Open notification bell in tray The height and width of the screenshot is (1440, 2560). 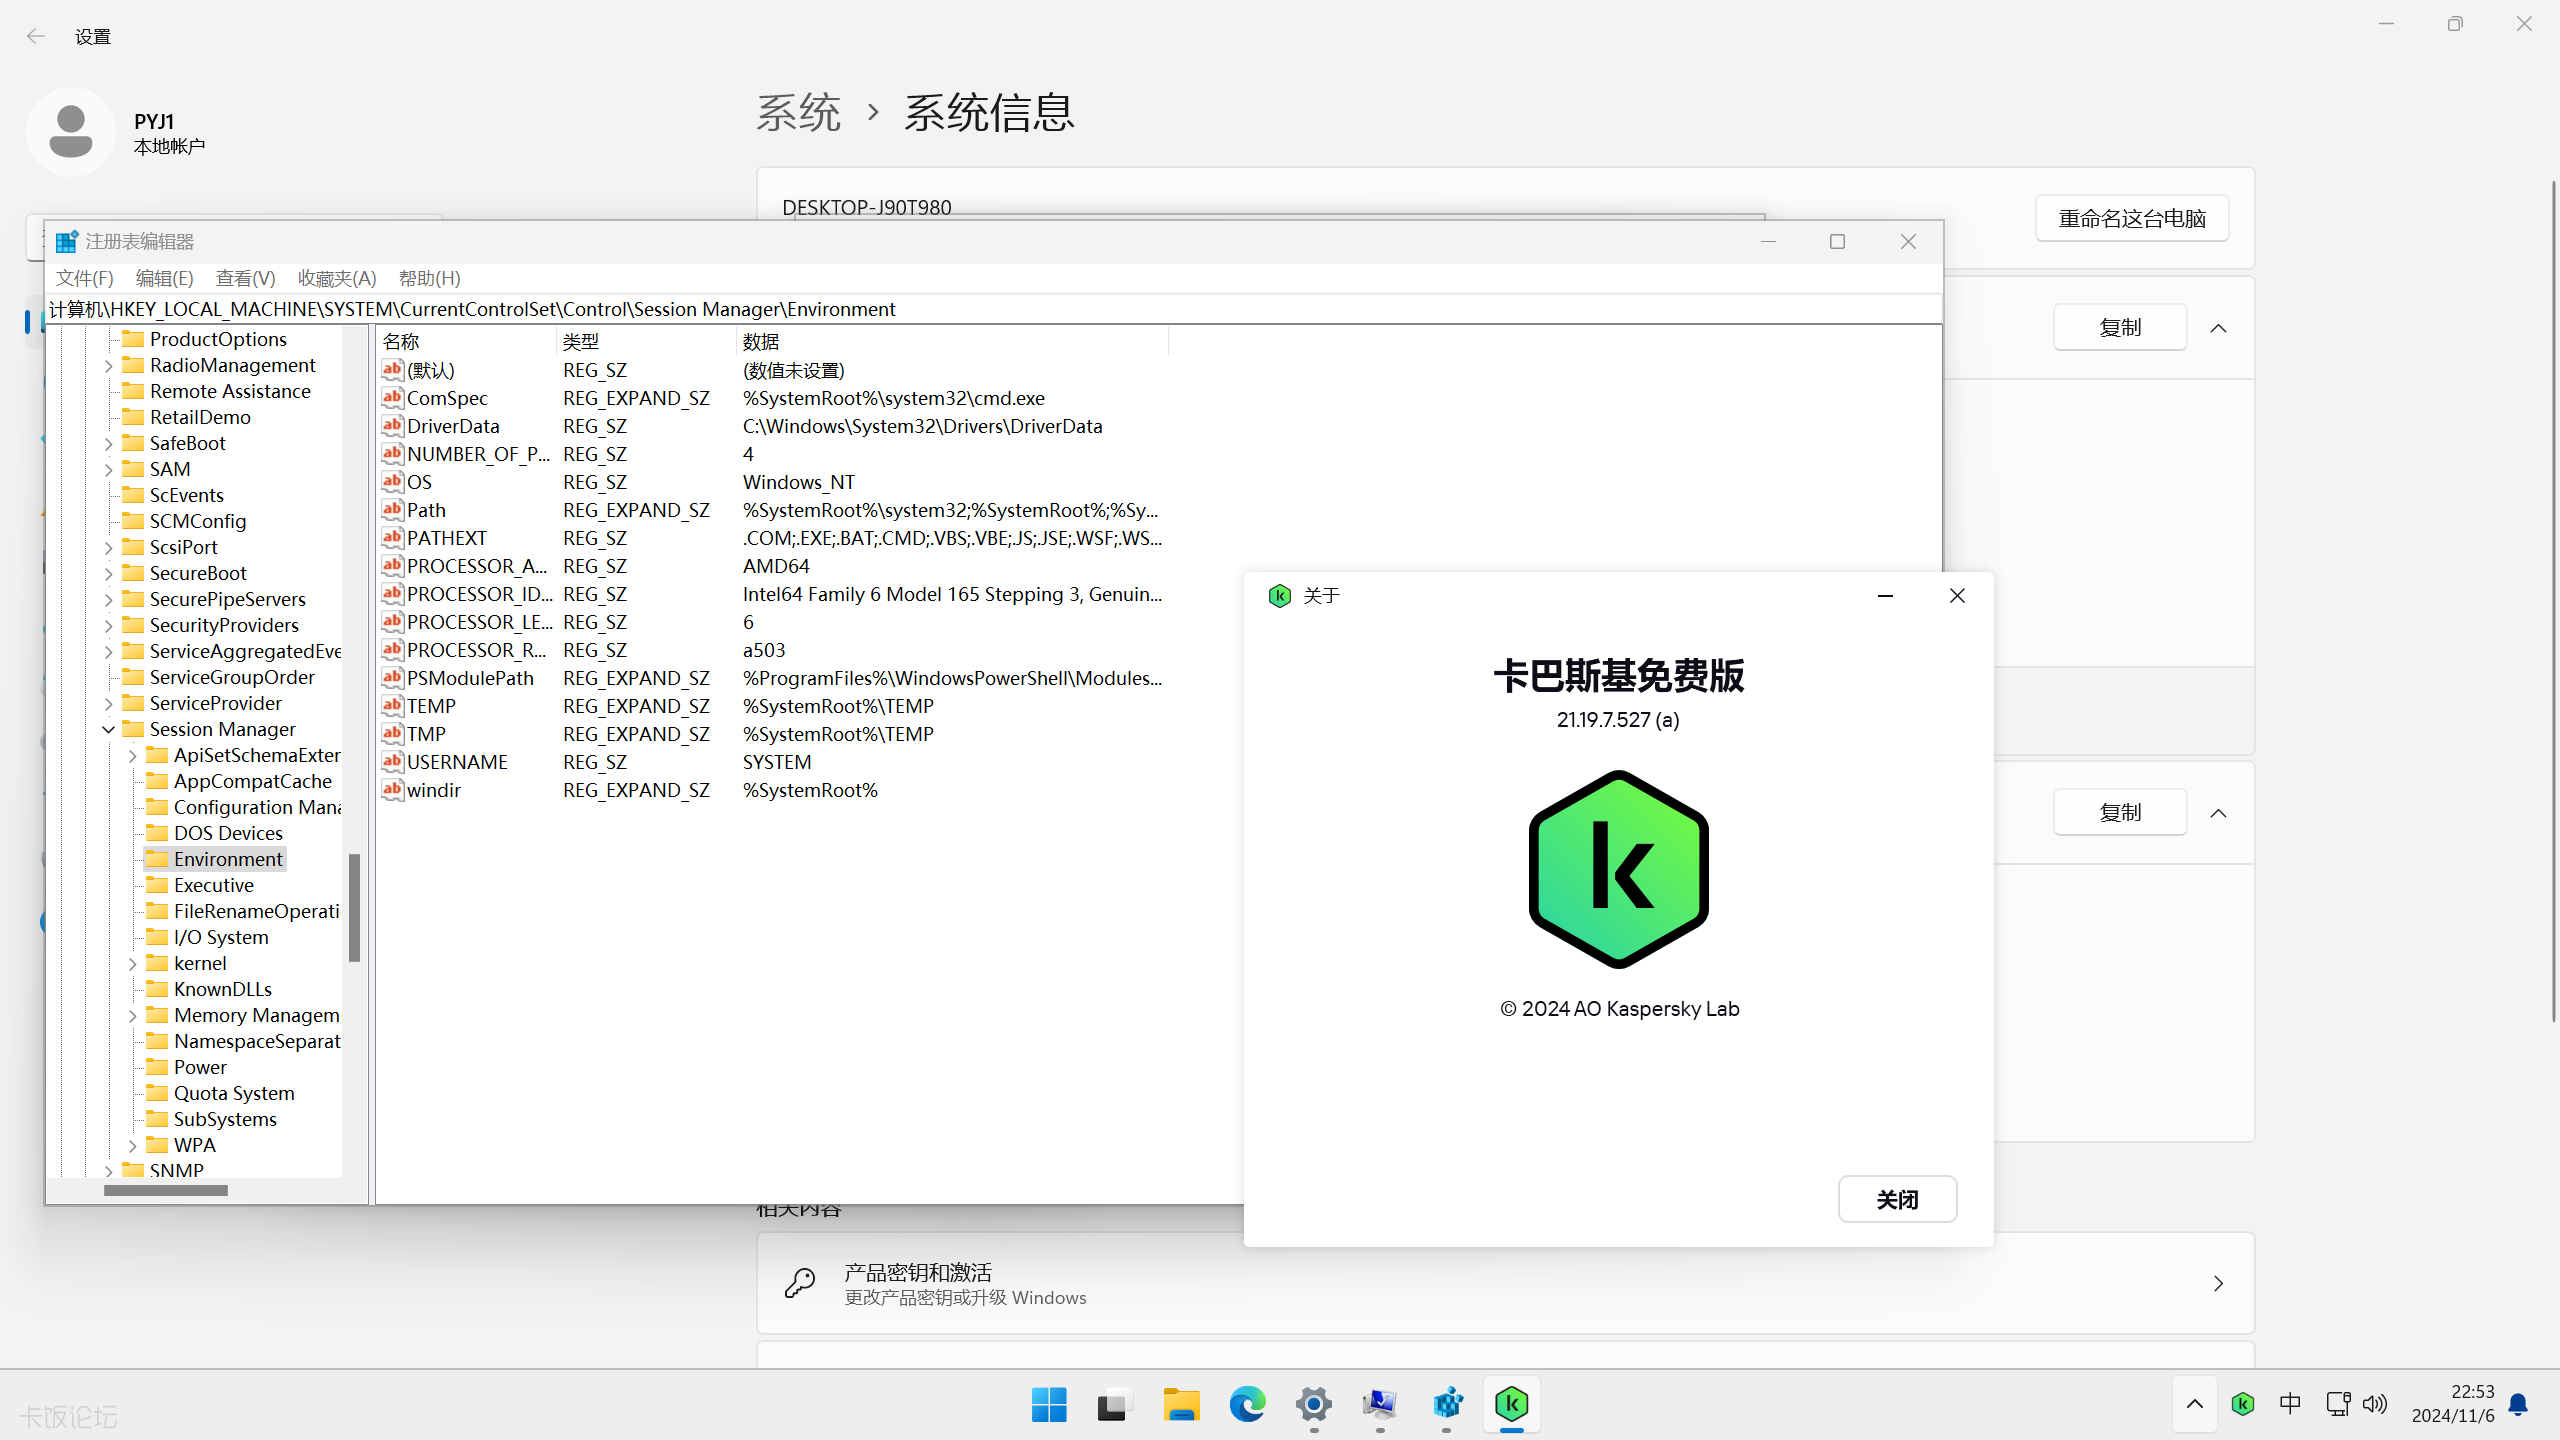coord(2518,1405)
